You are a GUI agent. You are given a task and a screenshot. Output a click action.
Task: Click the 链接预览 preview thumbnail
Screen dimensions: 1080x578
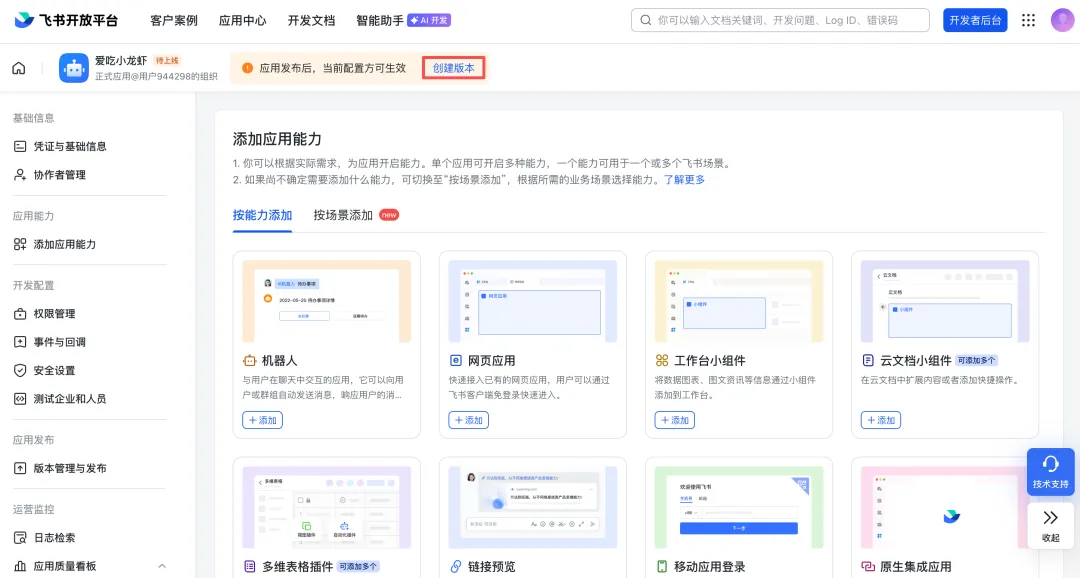point(532,507)
